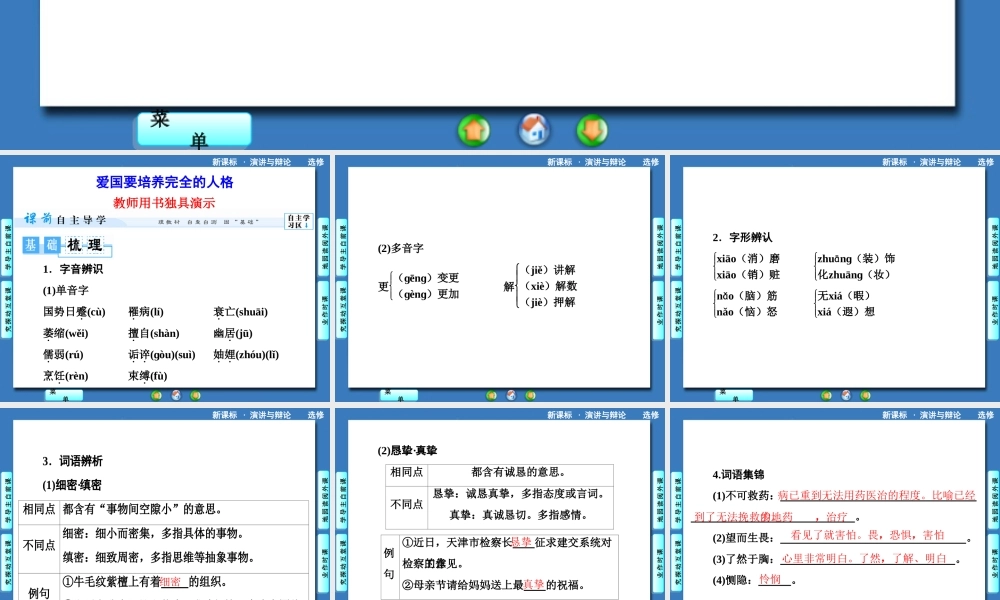Click the heading 1. 字音辨识
Screen dimensions: 1000x600
tap(73, 269)
